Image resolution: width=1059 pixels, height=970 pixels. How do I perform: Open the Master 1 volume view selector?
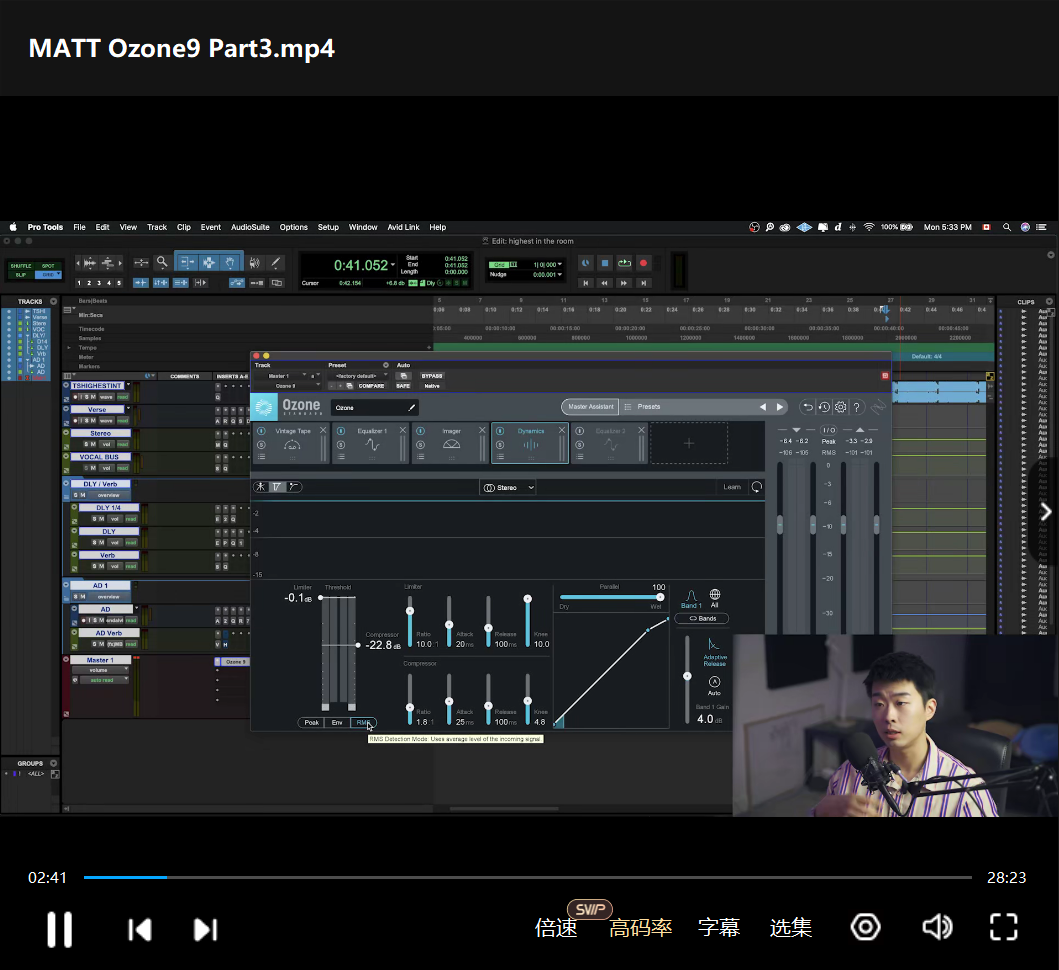99,670
